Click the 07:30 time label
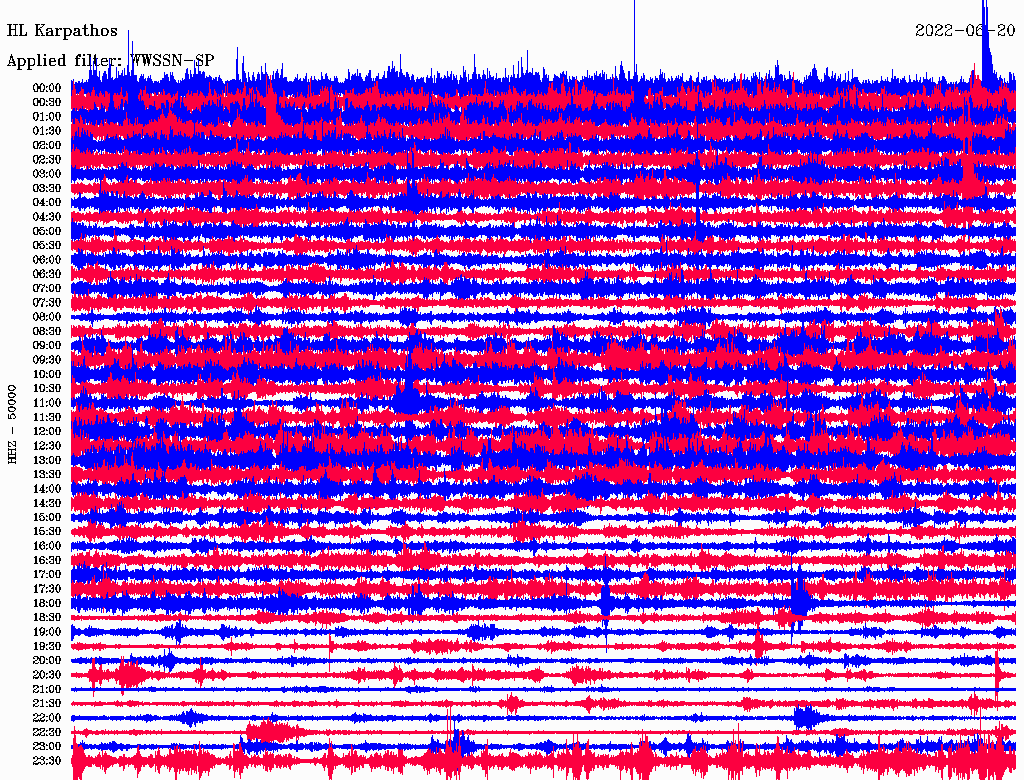The height and width of the screenshot is (780, 1024). pyautogui.click(x=47, y=303)
